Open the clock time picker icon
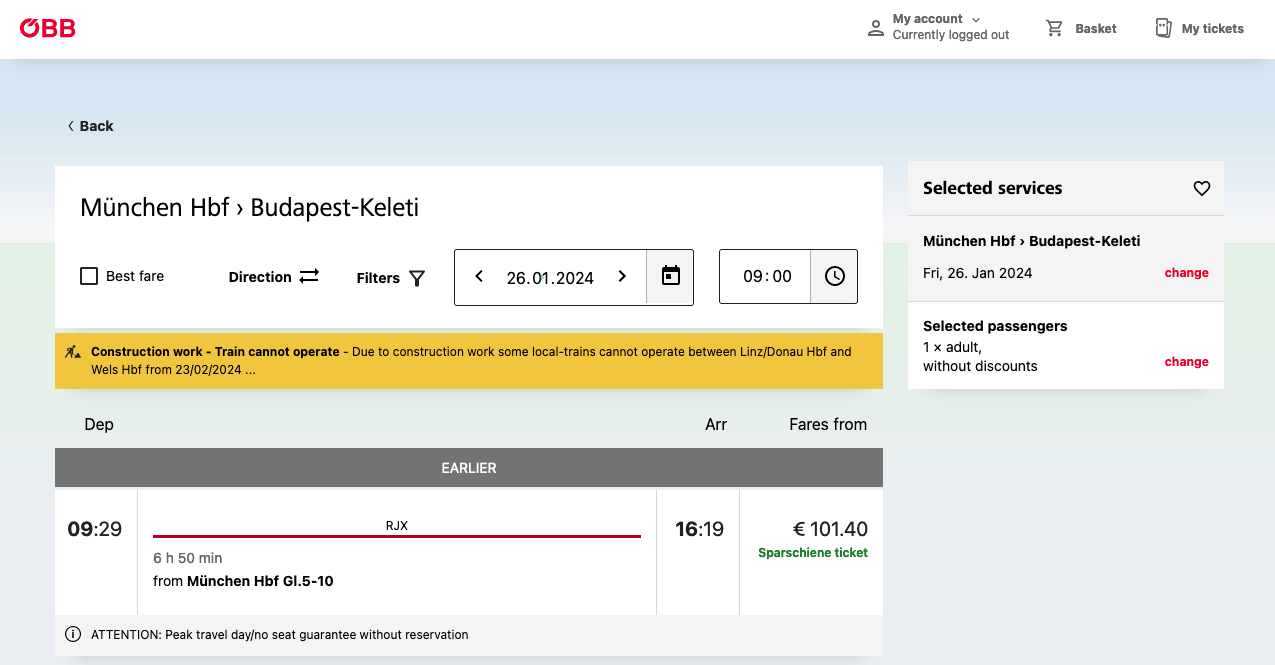The width and height of the screenshot is (1275, 665). click(x=834, y=277)
